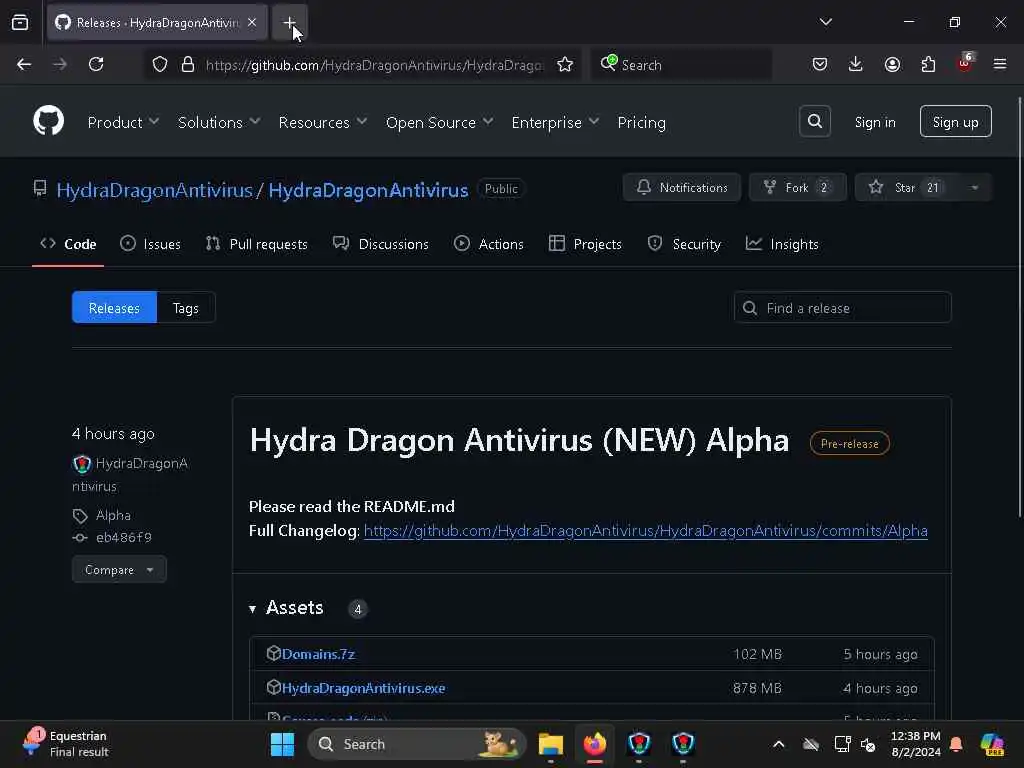Open GitHub search magnifier button
Screen dimensions: 1024x768
(814, 121)
